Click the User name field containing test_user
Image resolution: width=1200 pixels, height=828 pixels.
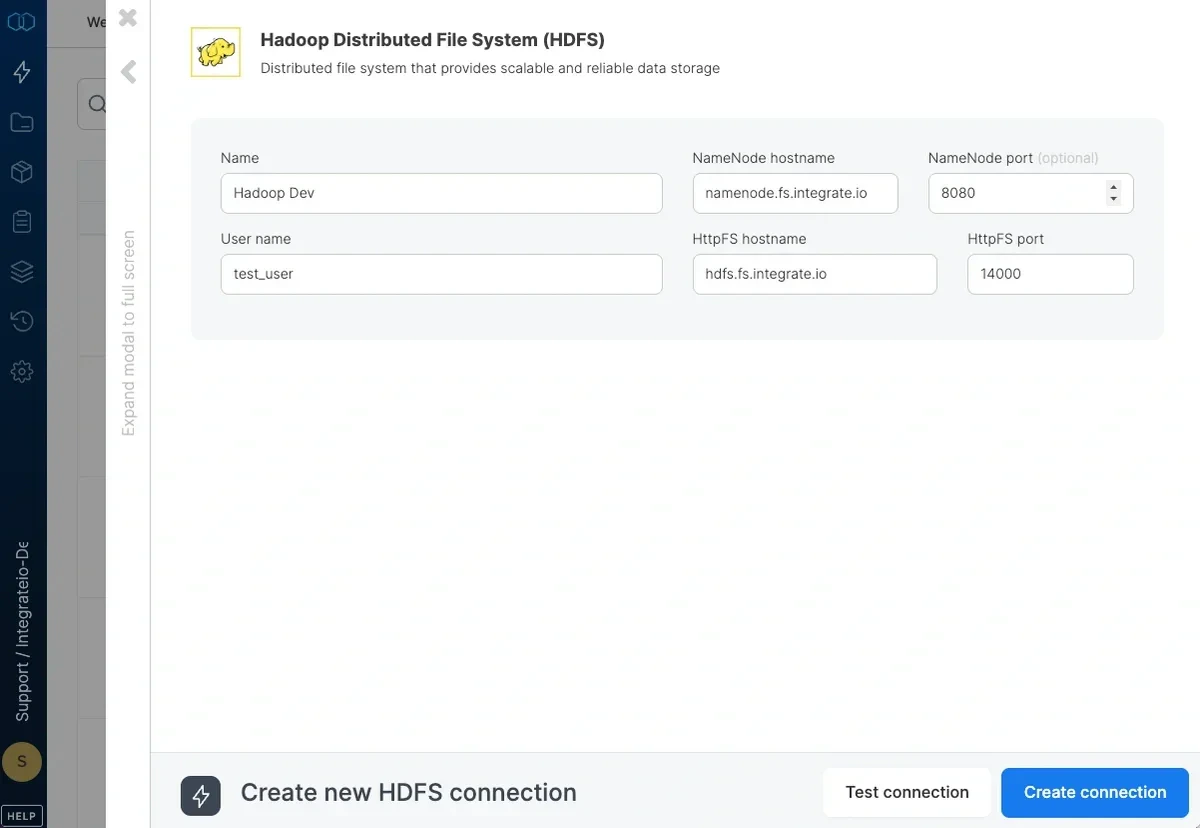pyautogui.click(x=441, y=273)
